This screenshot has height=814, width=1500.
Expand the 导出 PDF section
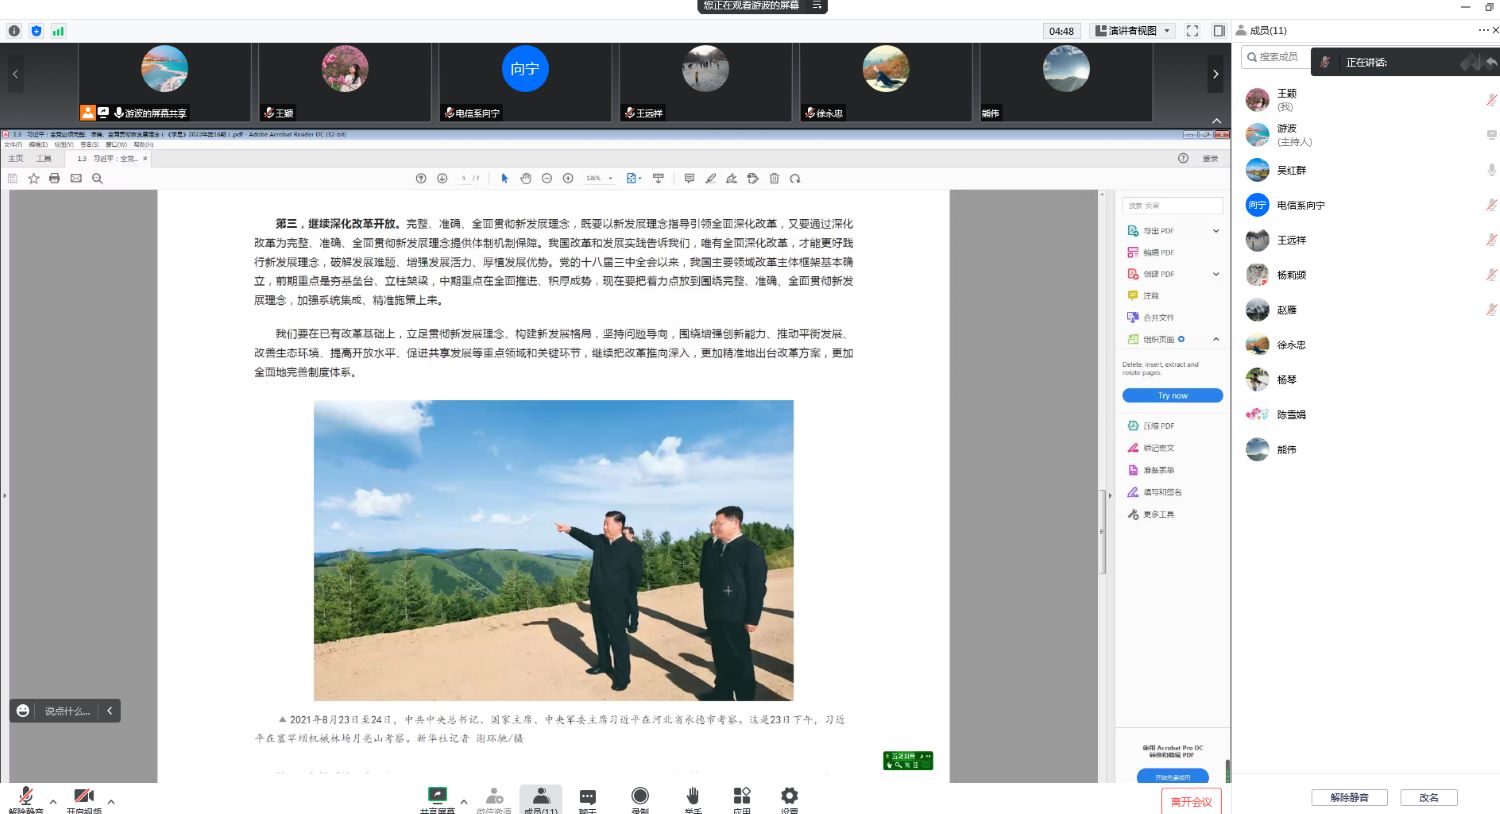(1216, 231)
